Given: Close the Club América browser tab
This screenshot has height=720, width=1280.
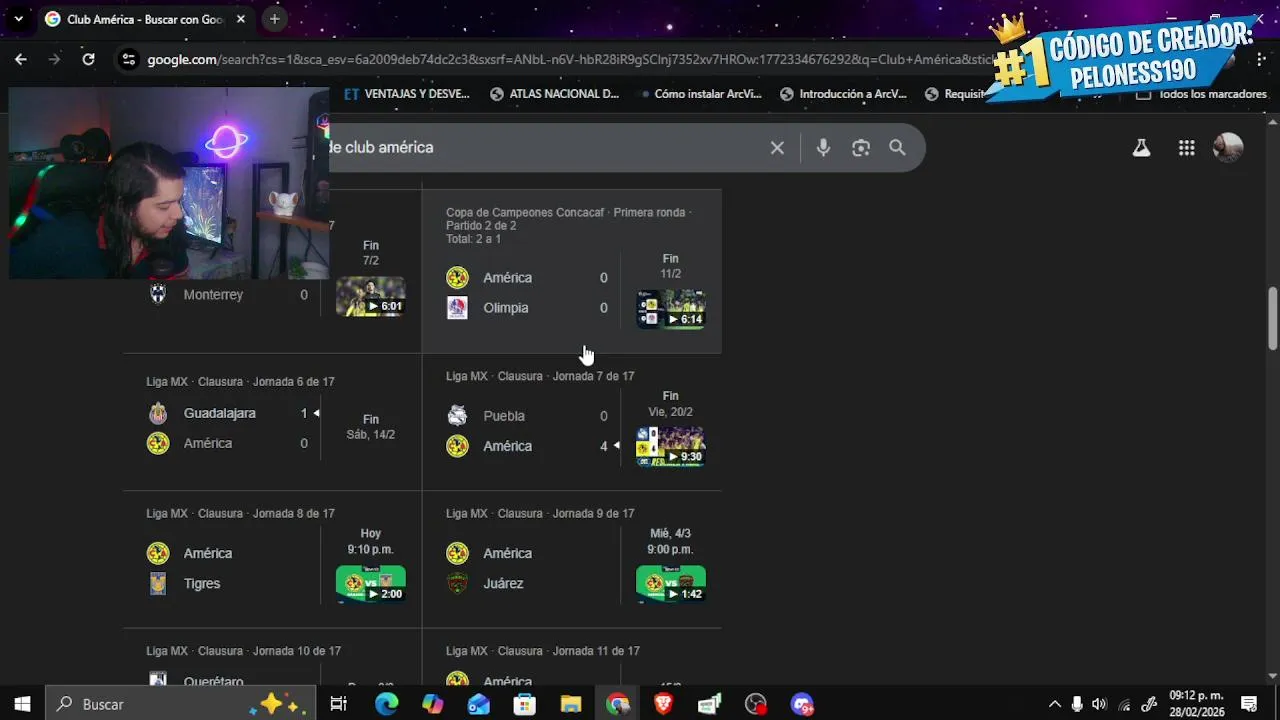Looking at the screenshot, I should [x=241, y=19].
